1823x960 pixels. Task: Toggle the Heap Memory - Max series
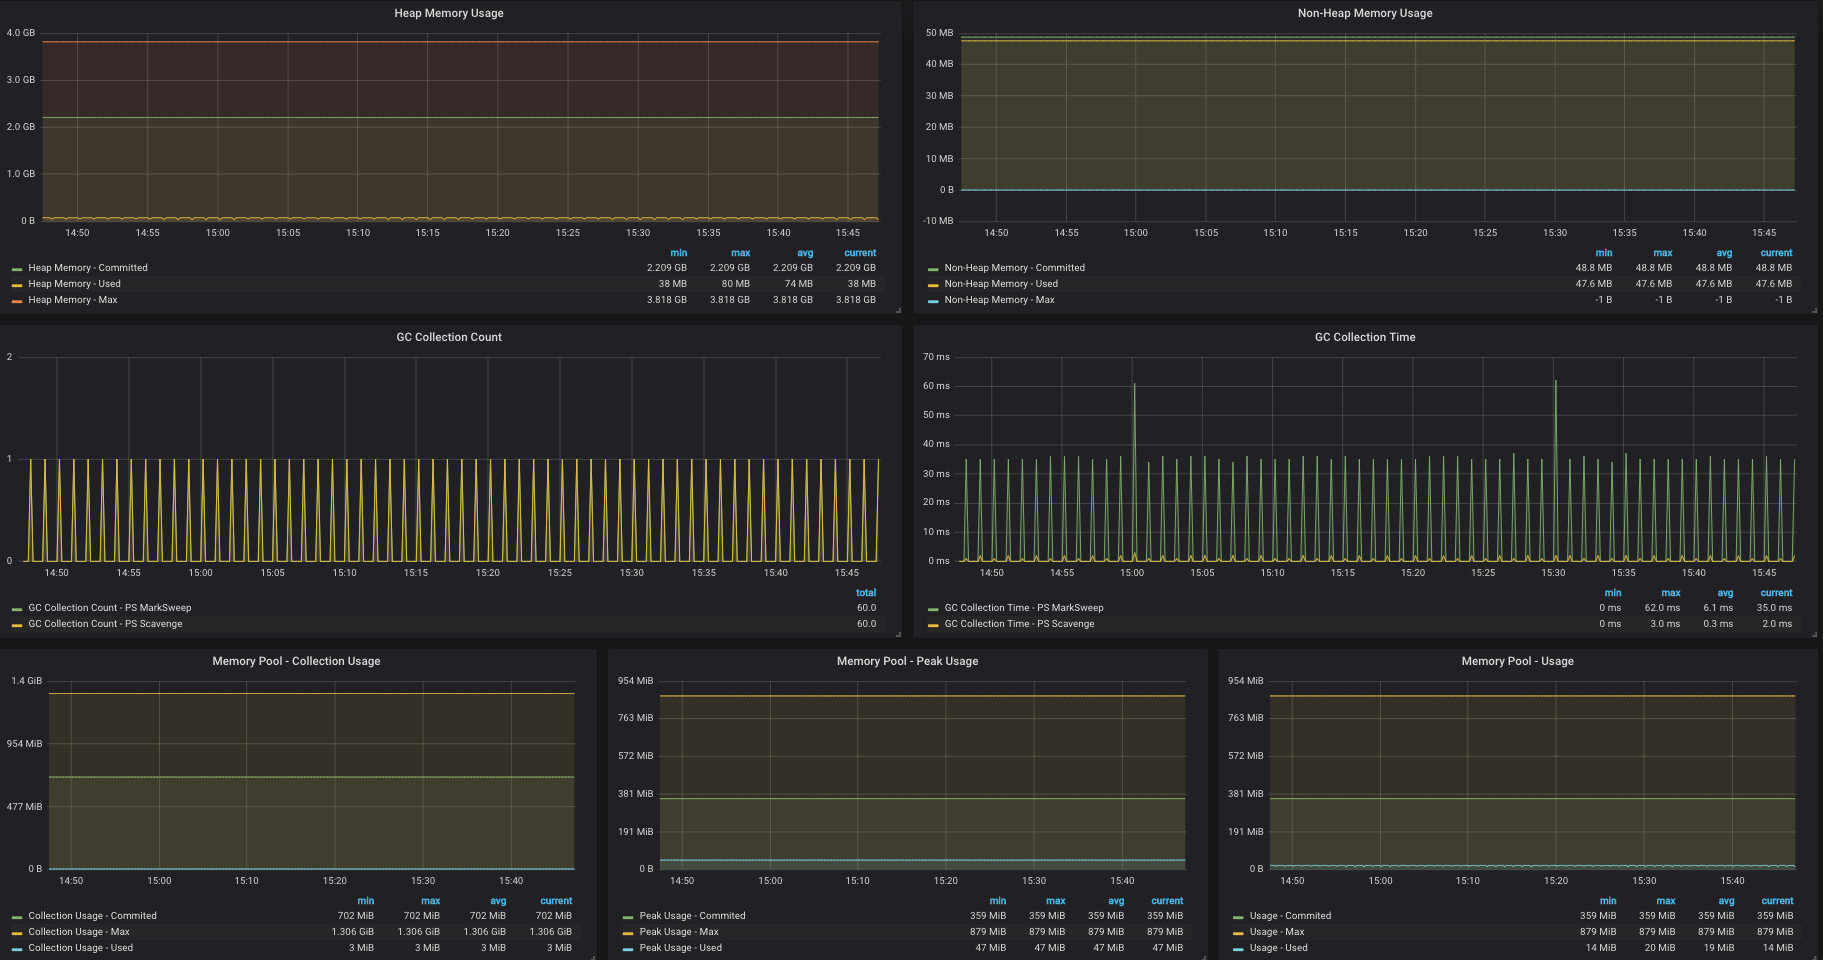73,300
